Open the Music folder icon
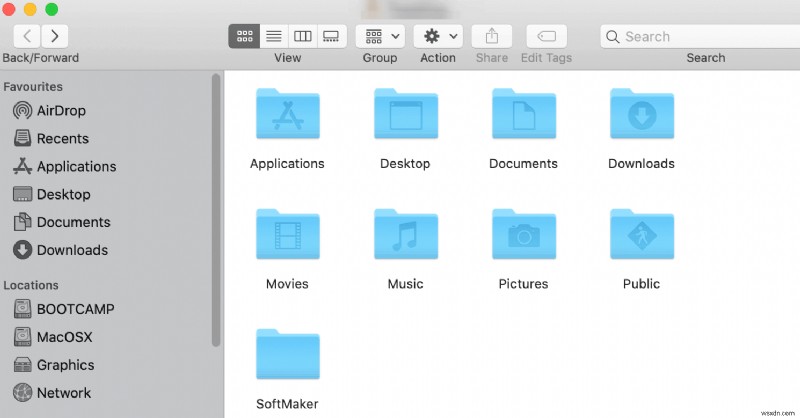The width and height of the screenshot is (800, 418). click(405, 237)
